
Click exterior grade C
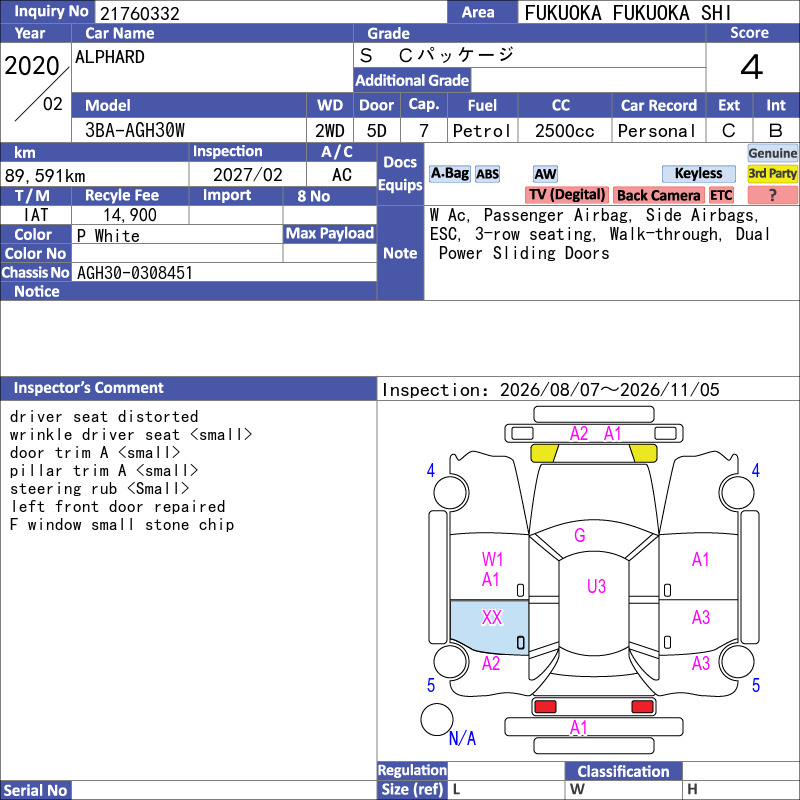(729, 131)
